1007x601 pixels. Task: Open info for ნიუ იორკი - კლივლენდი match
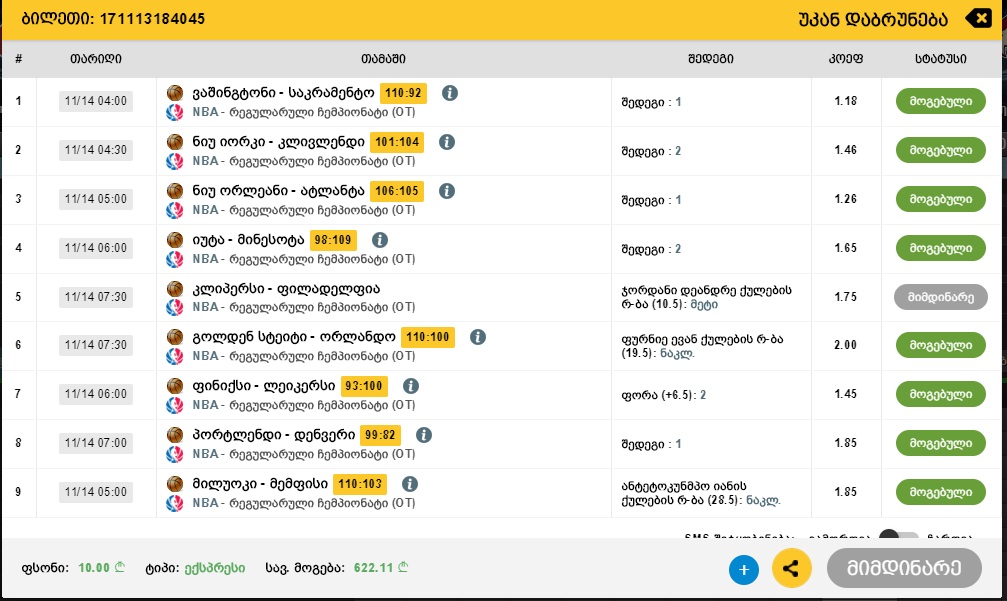point(447,142)
